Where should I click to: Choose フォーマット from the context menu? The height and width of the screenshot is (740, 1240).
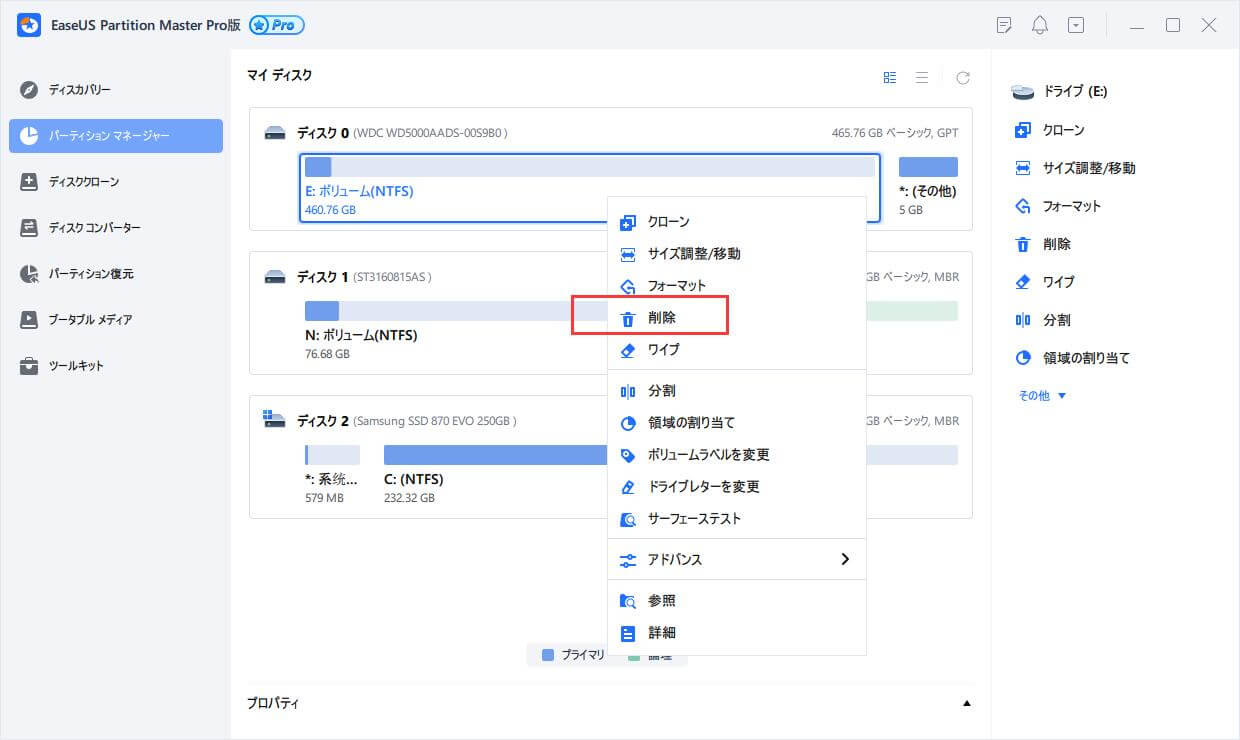(x=676, y=286)
